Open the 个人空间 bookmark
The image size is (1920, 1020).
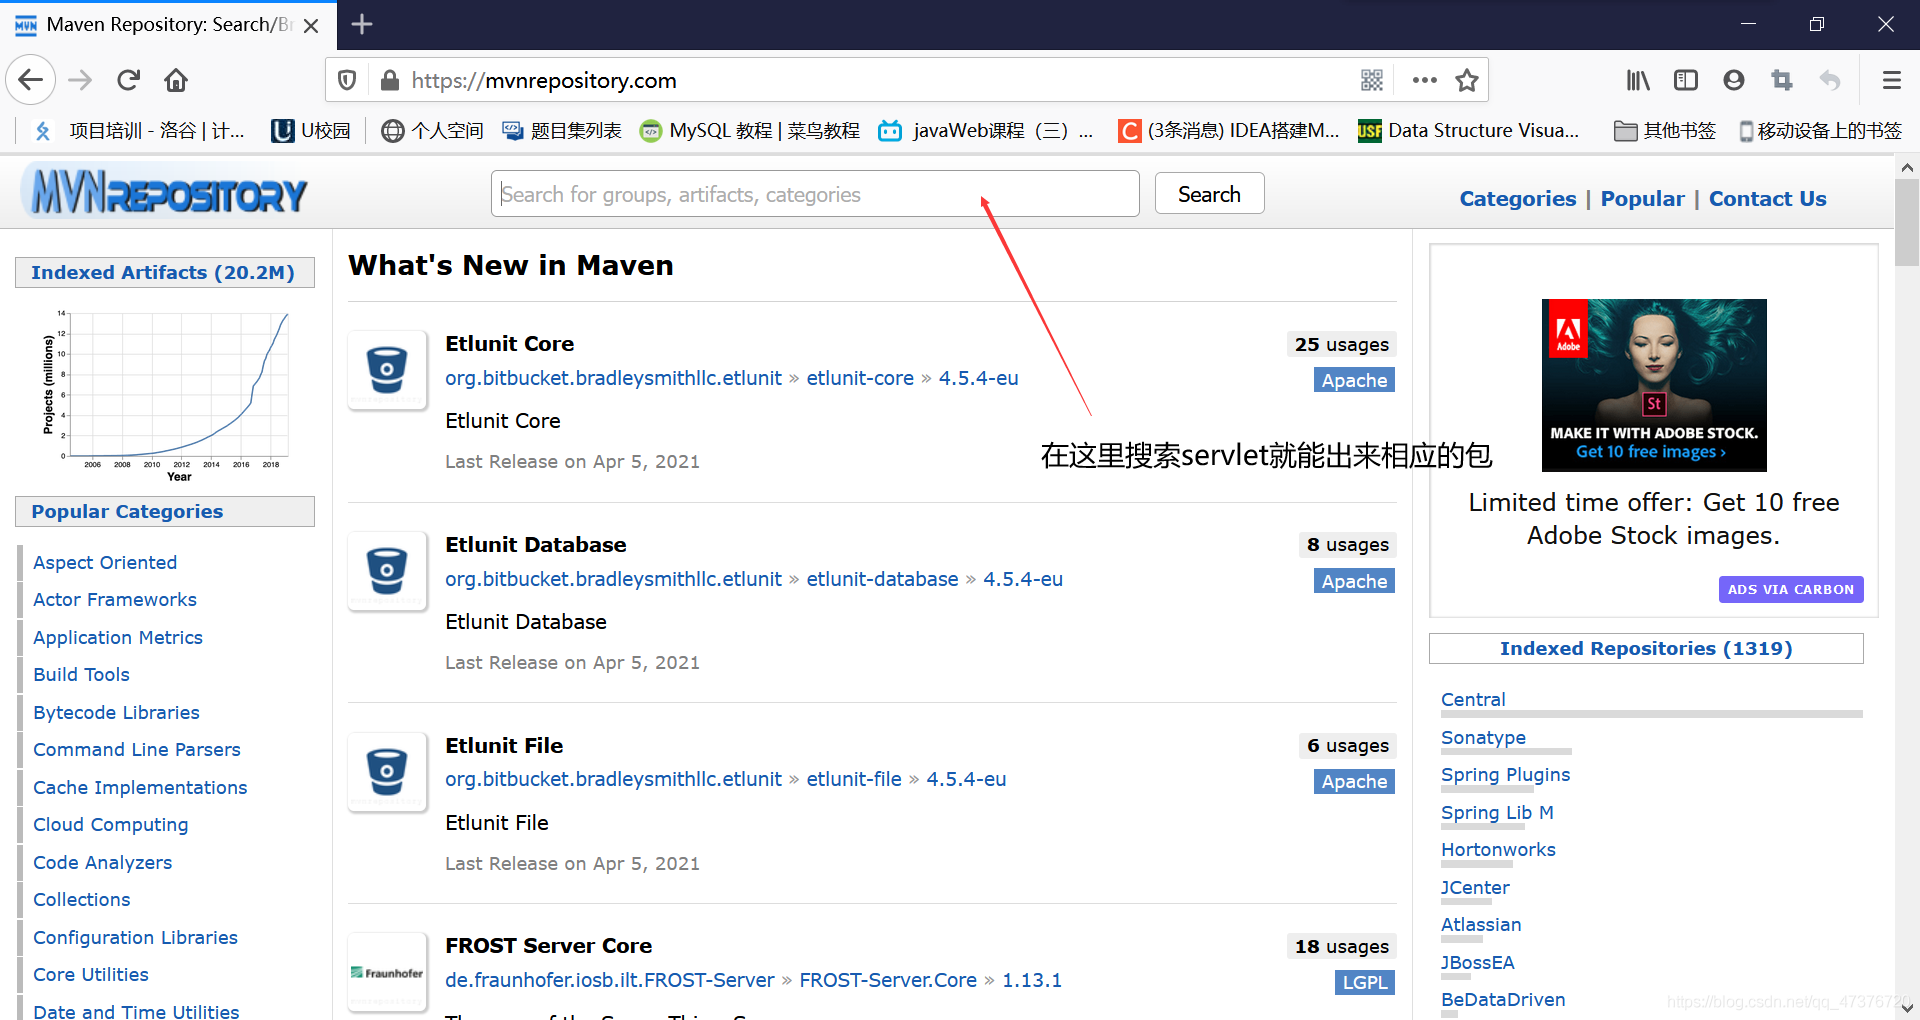[432, 131]
